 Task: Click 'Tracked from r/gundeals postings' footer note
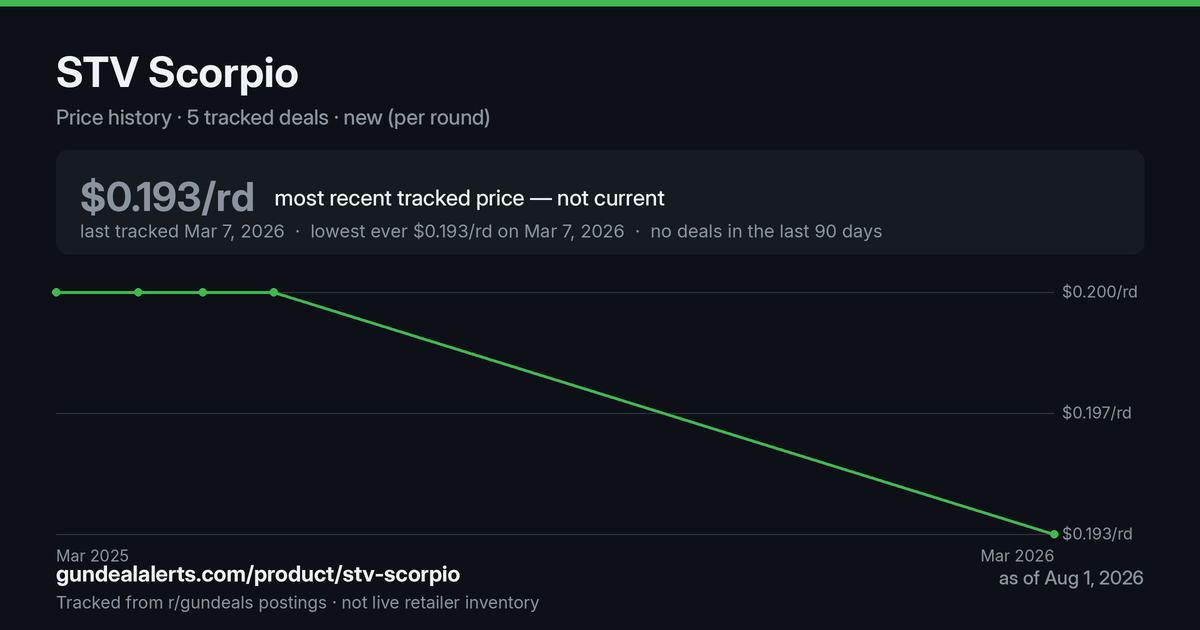(191, 602)
